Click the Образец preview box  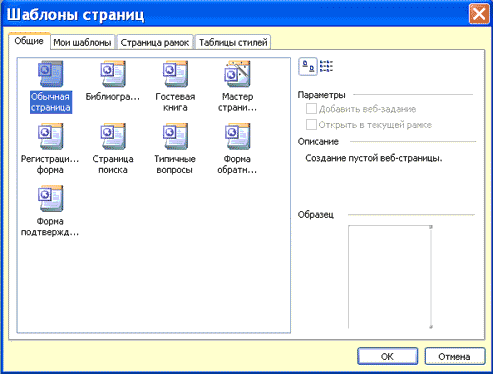click(x=390, y=277)
